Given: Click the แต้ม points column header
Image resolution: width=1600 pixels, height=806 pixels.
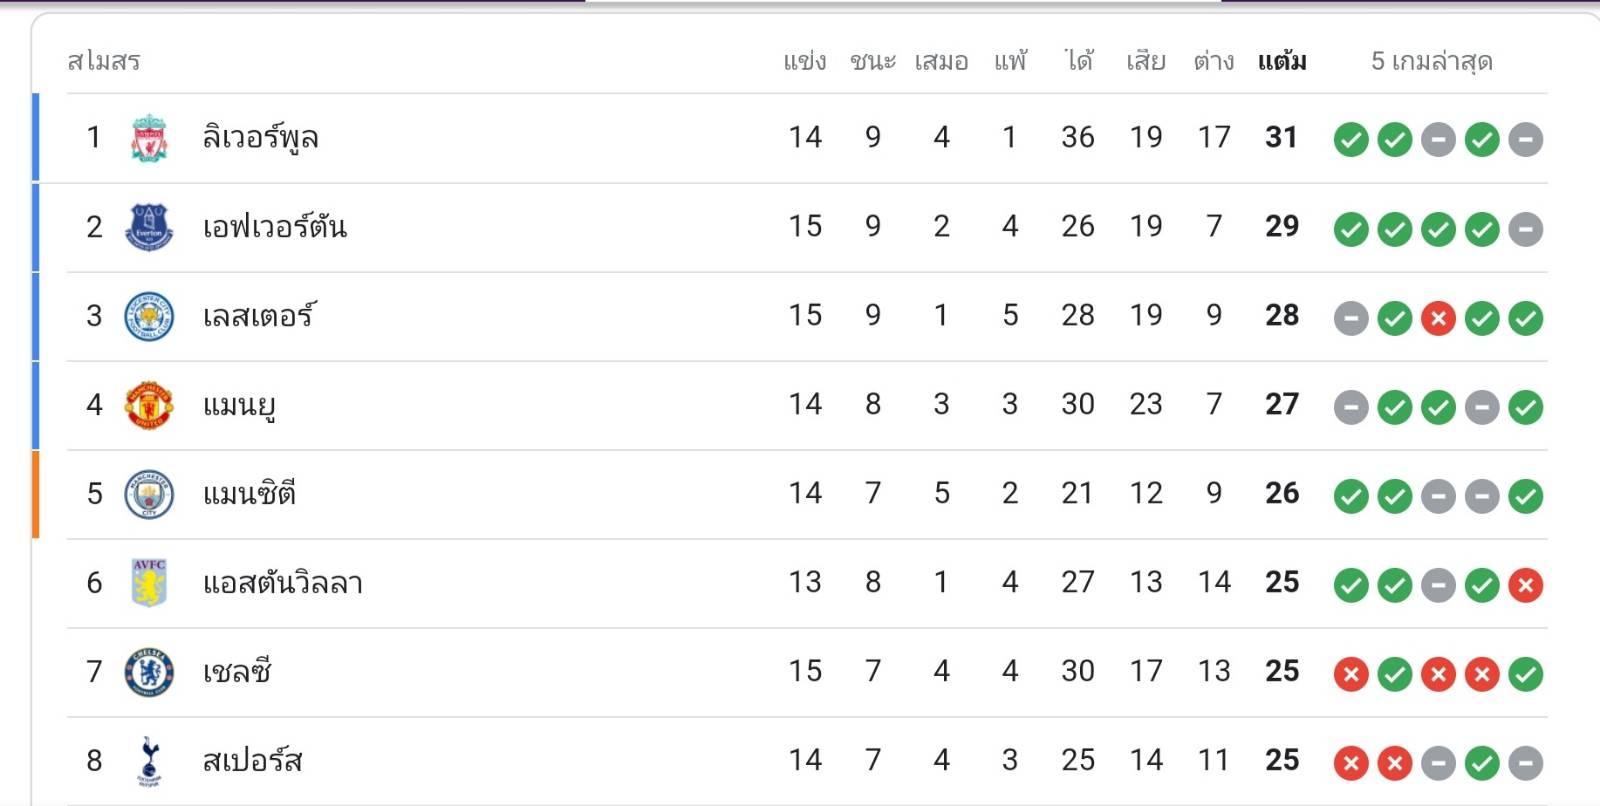Looking at the screenshot, I should pos(1281,62).
